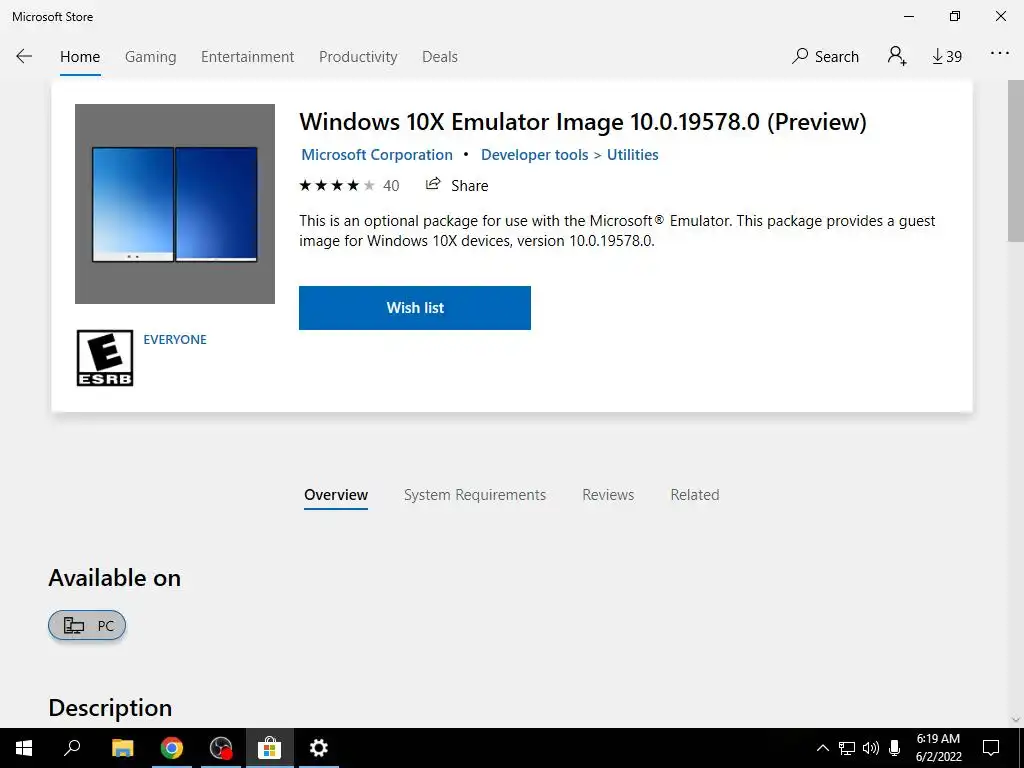Image resolution: width=1024 pixels, height=768 pixels.
Task: Launch Google Chrome from the taskbar
Action: 172,748
